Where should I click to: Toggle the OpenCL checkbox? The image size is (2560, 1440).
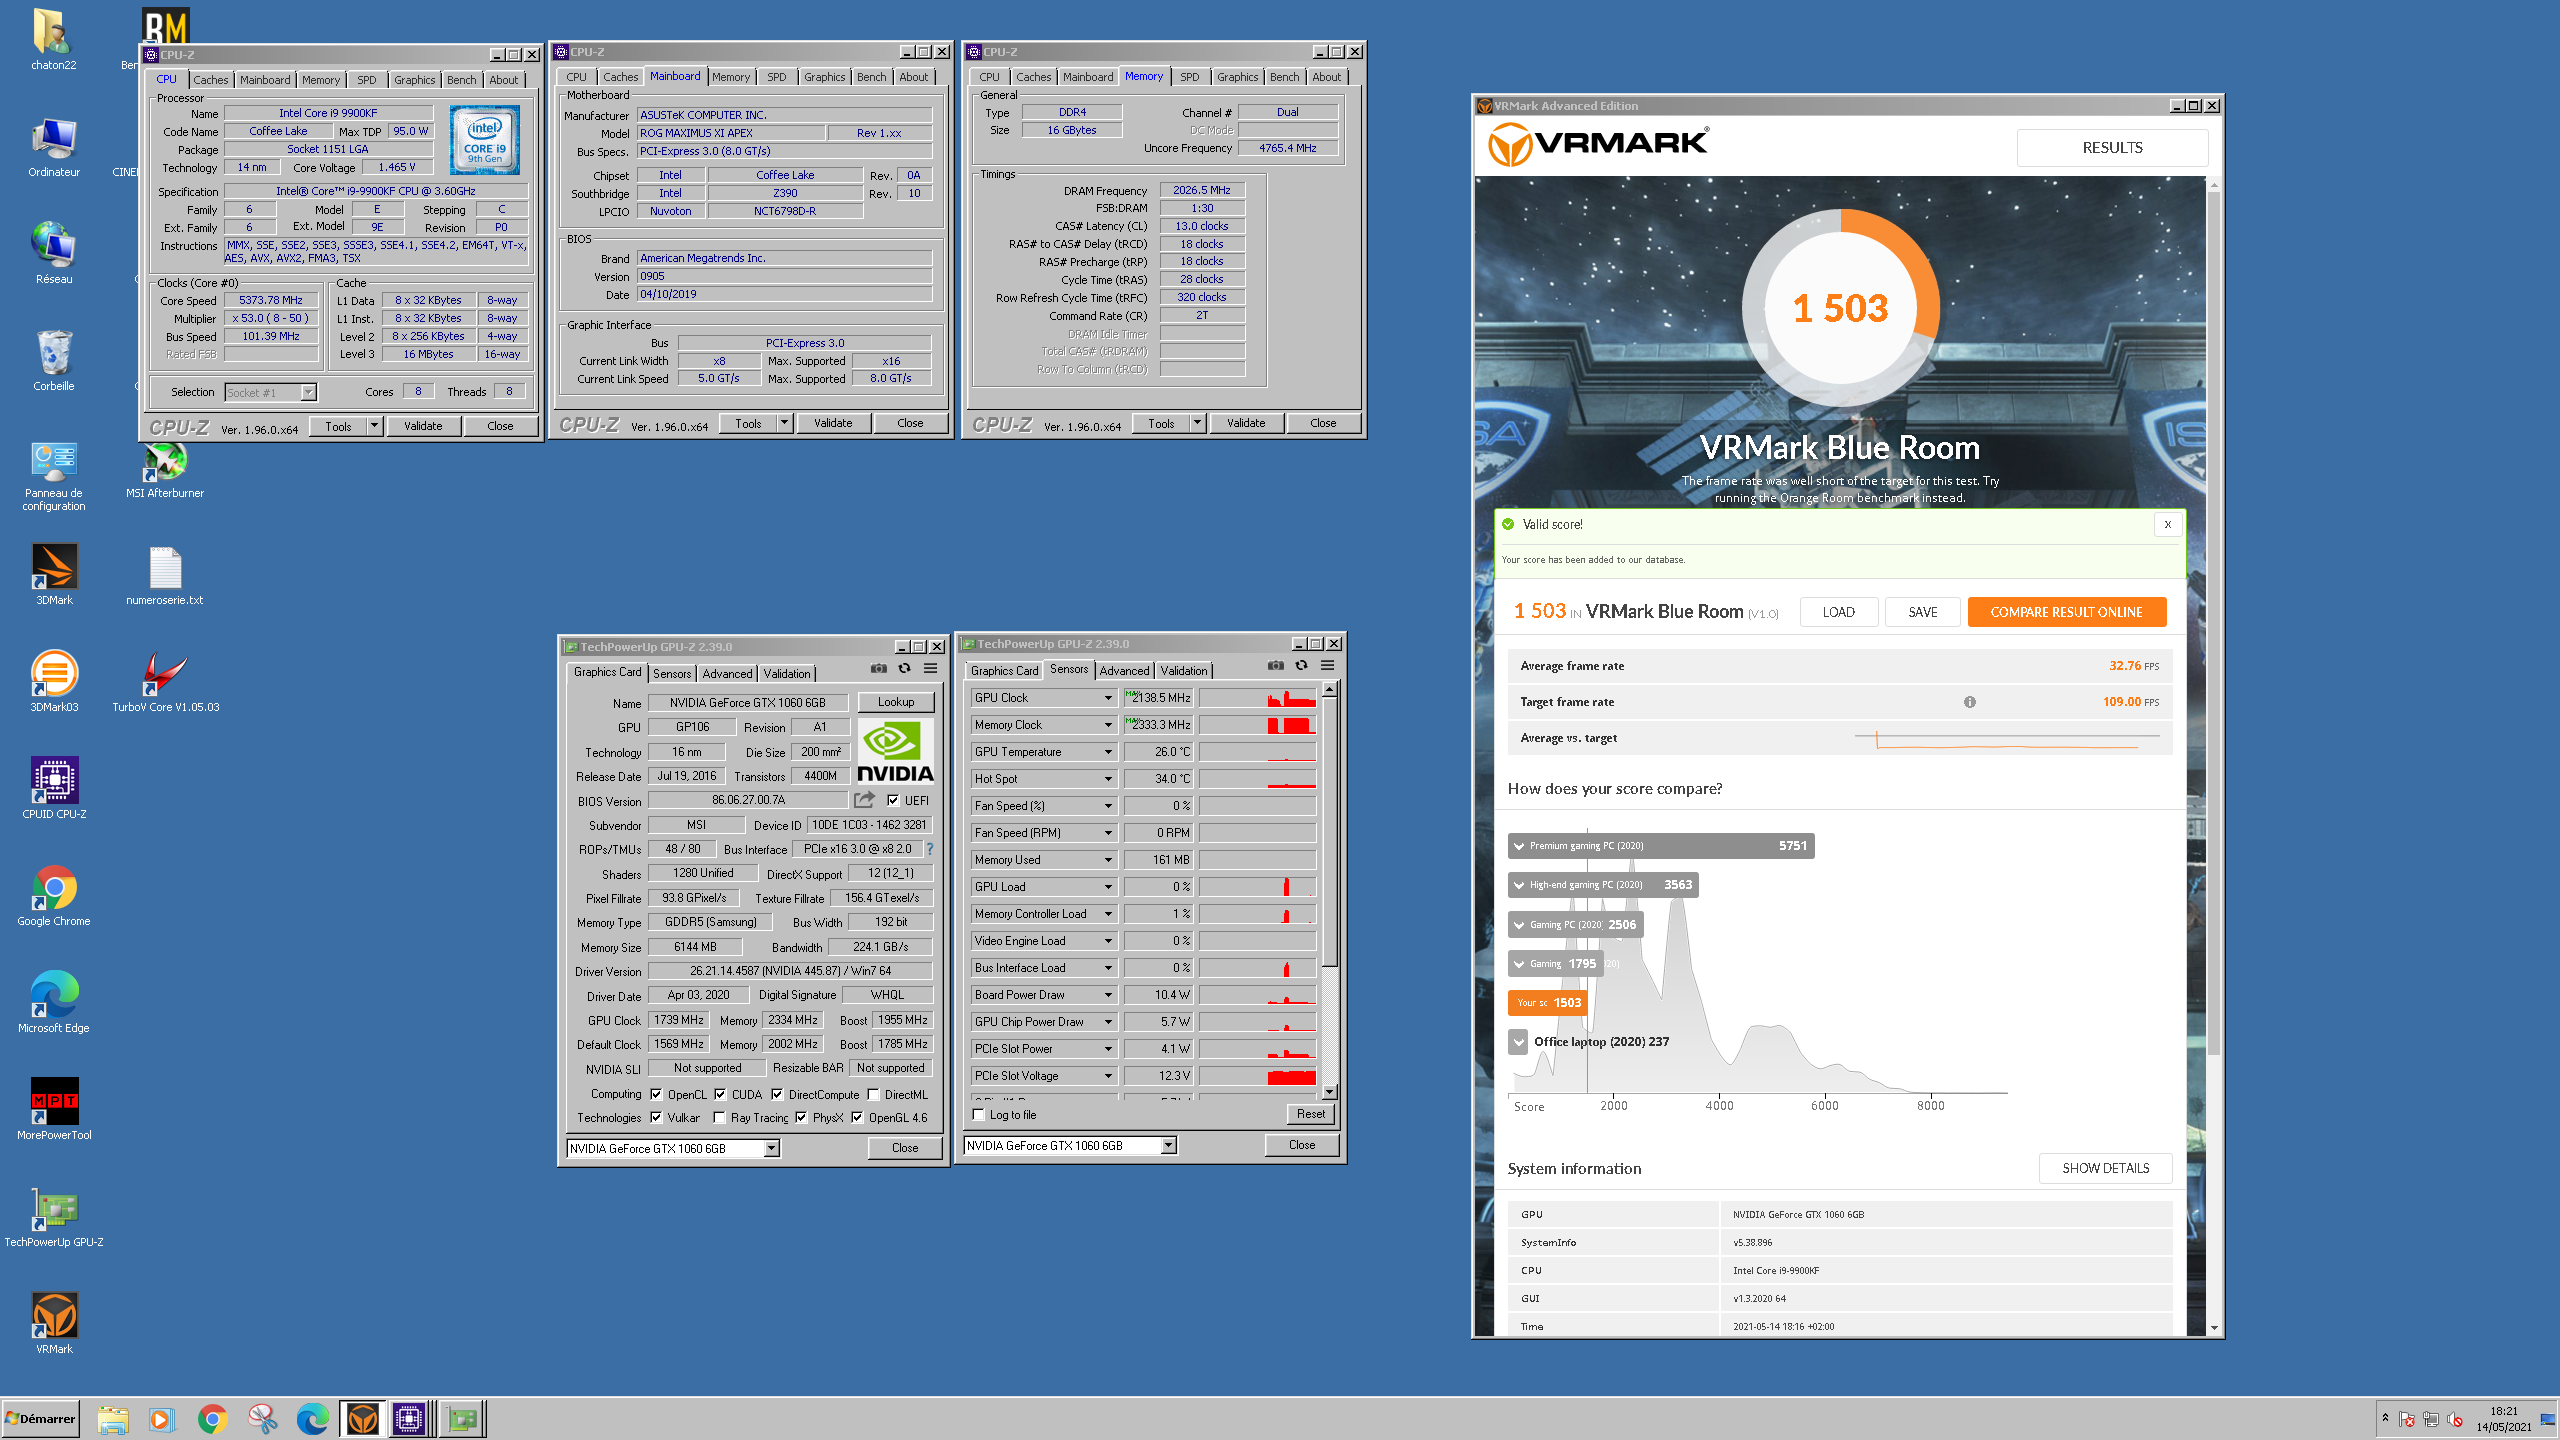click(x=656, y=1094)
